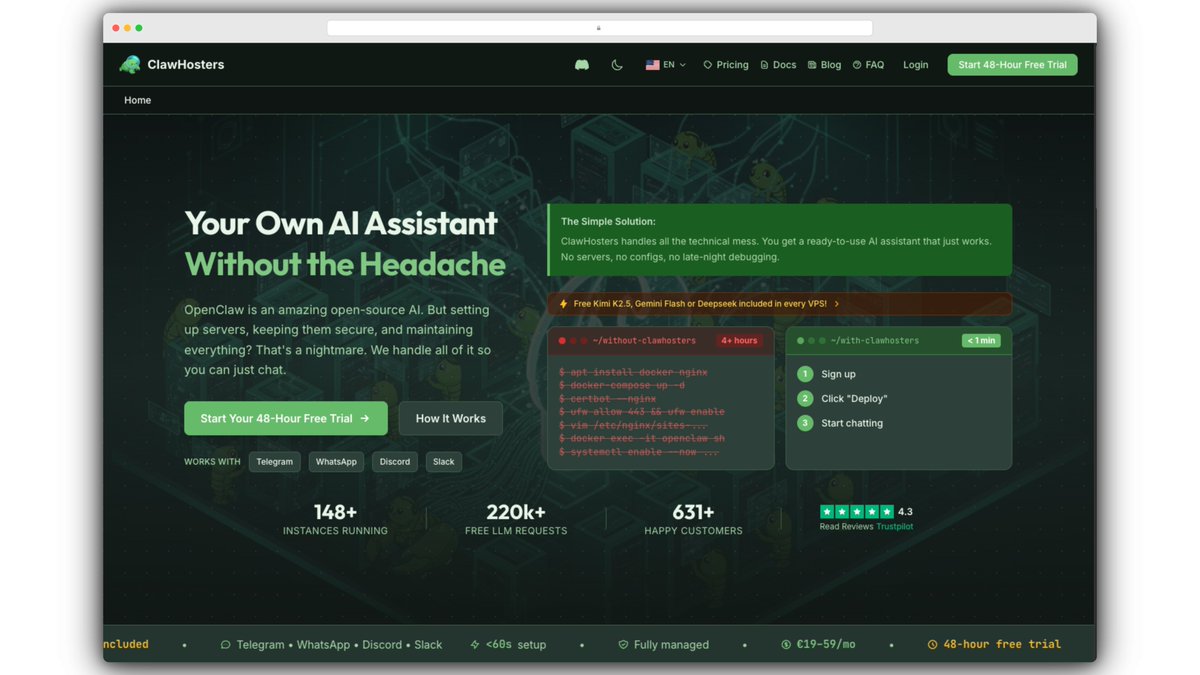Click The Simple Solution heading

(608, 222)
